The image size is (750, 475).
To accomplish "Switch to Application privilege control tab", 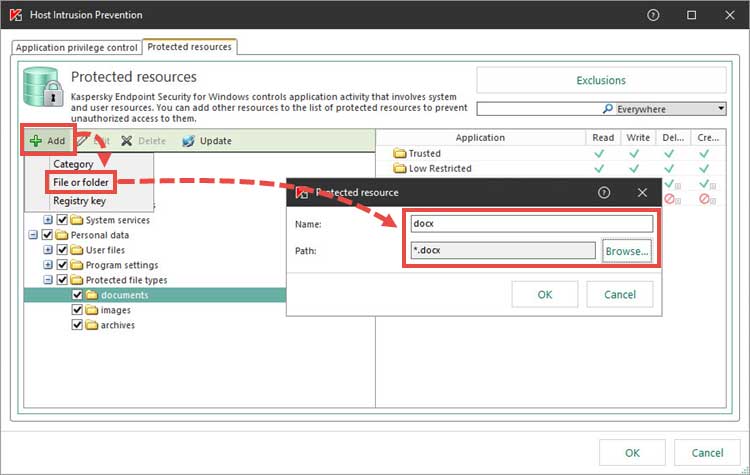I will point(76,47).
